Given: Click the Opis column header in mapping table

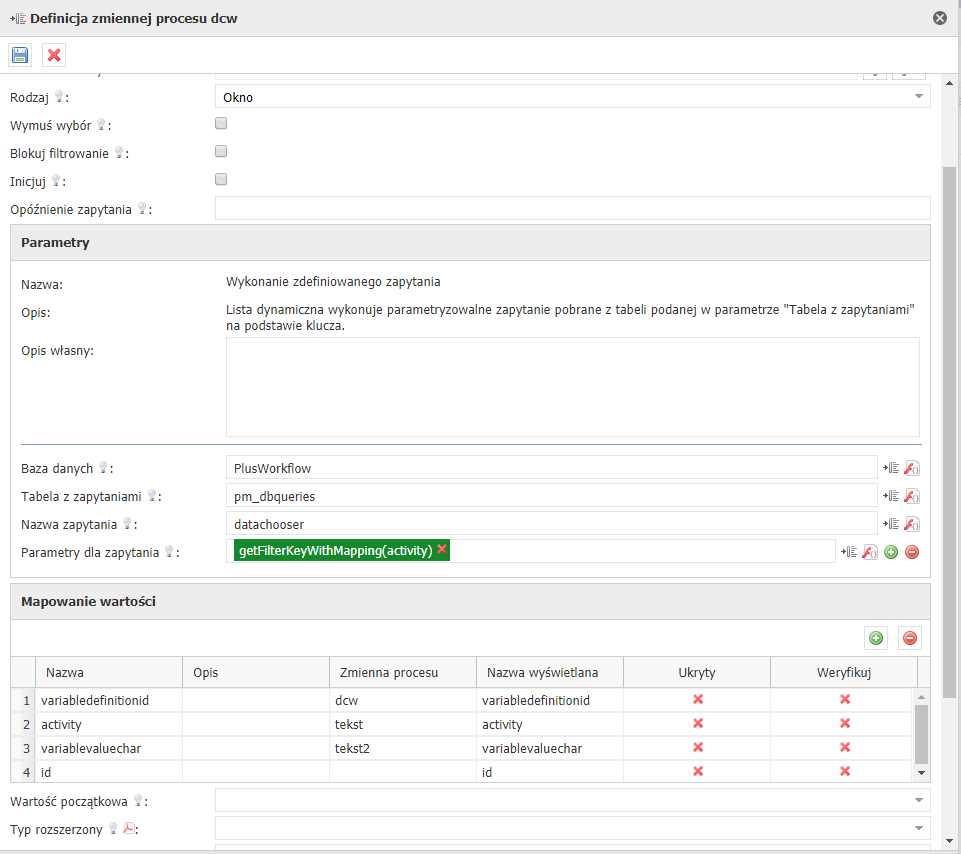Looking at the screenshot, I should coord(256,673).
